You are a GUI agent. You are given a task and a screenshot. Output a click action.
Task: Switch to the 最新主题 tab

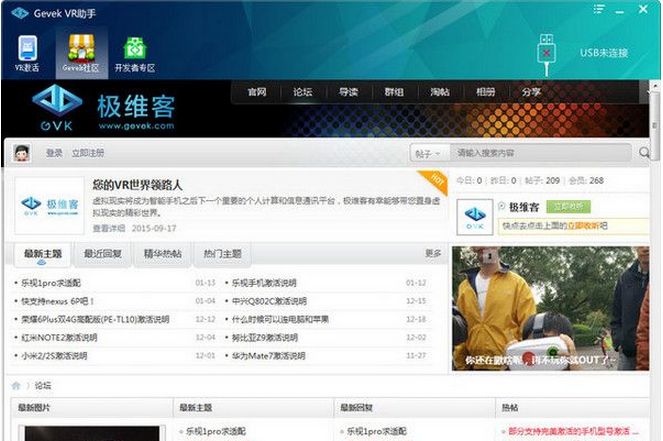pos(43,254)
